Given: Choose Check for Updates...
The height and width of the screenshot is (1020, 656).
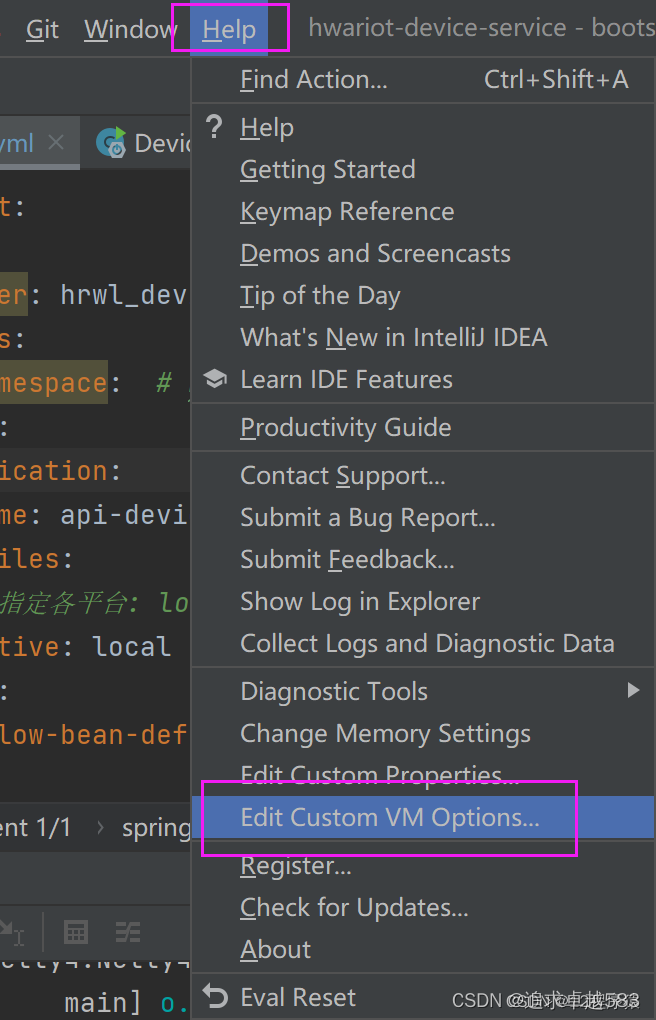Looking at the screenshot, I should (x=422, y=907).
